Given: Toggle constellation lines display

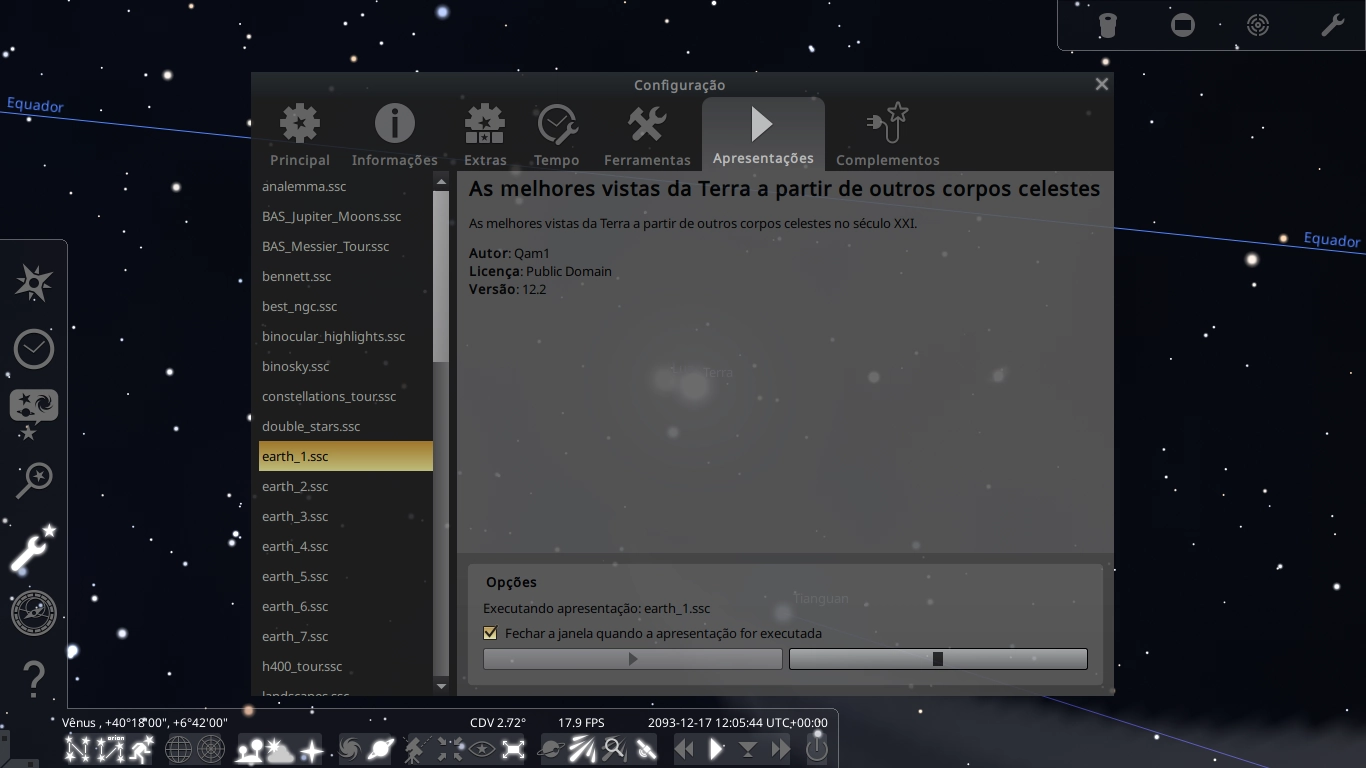Looking at the screenshot, I should 76,748.
